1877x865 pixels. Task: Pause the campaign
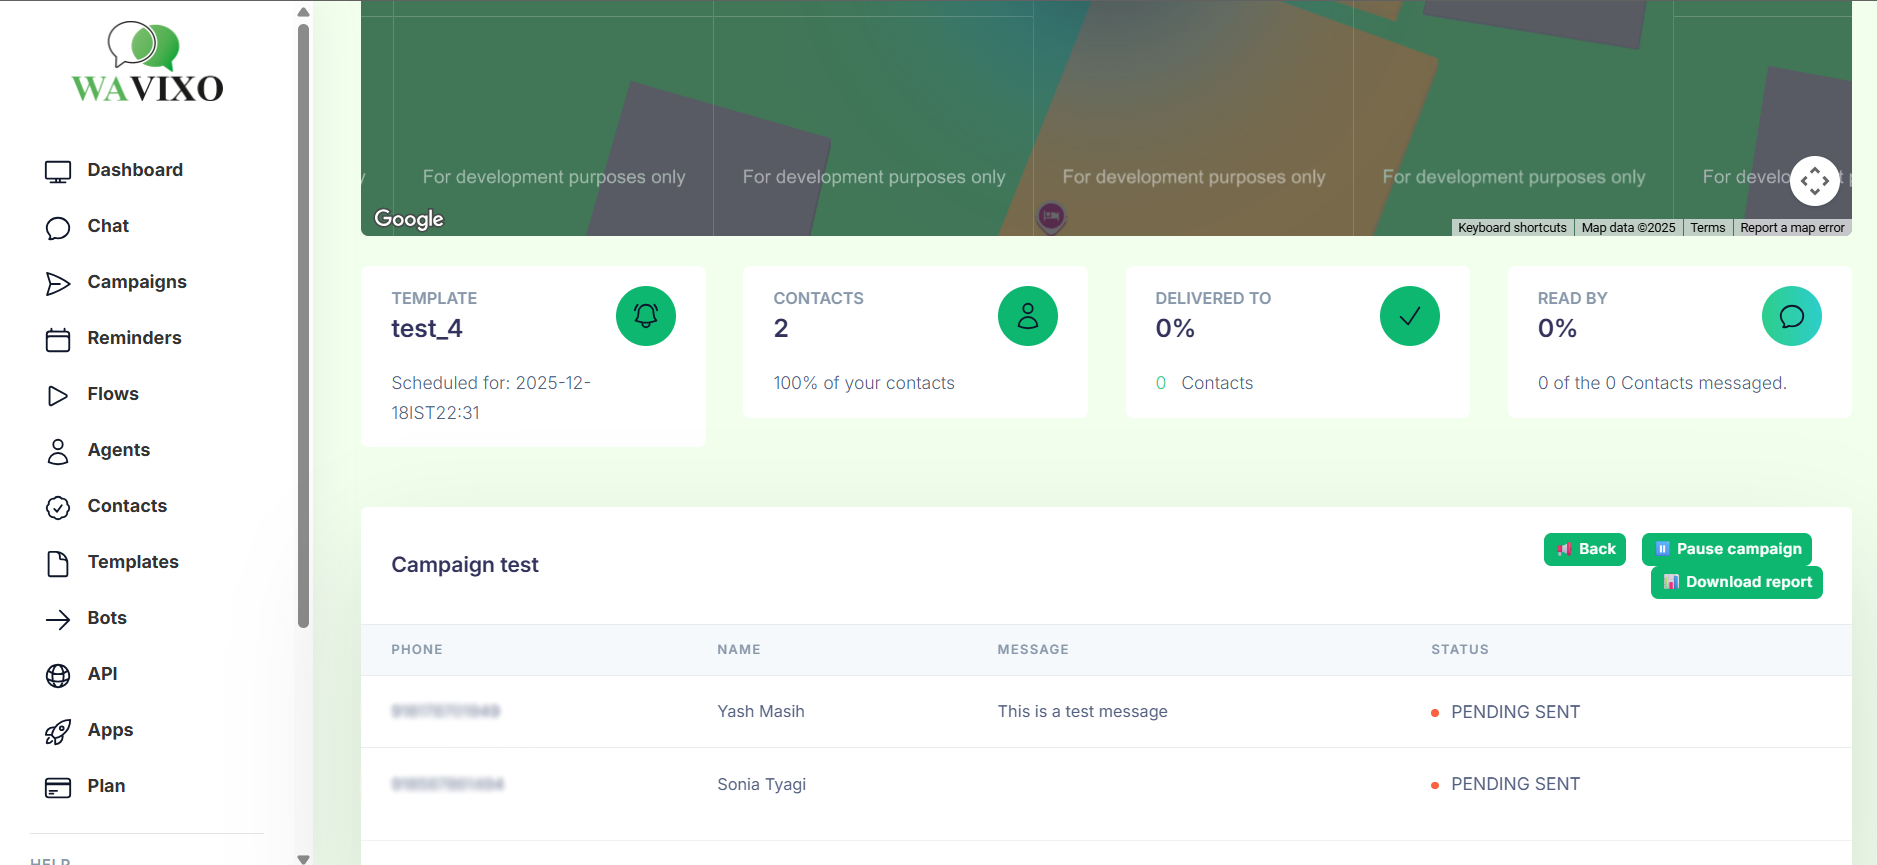coord(1726,549)
